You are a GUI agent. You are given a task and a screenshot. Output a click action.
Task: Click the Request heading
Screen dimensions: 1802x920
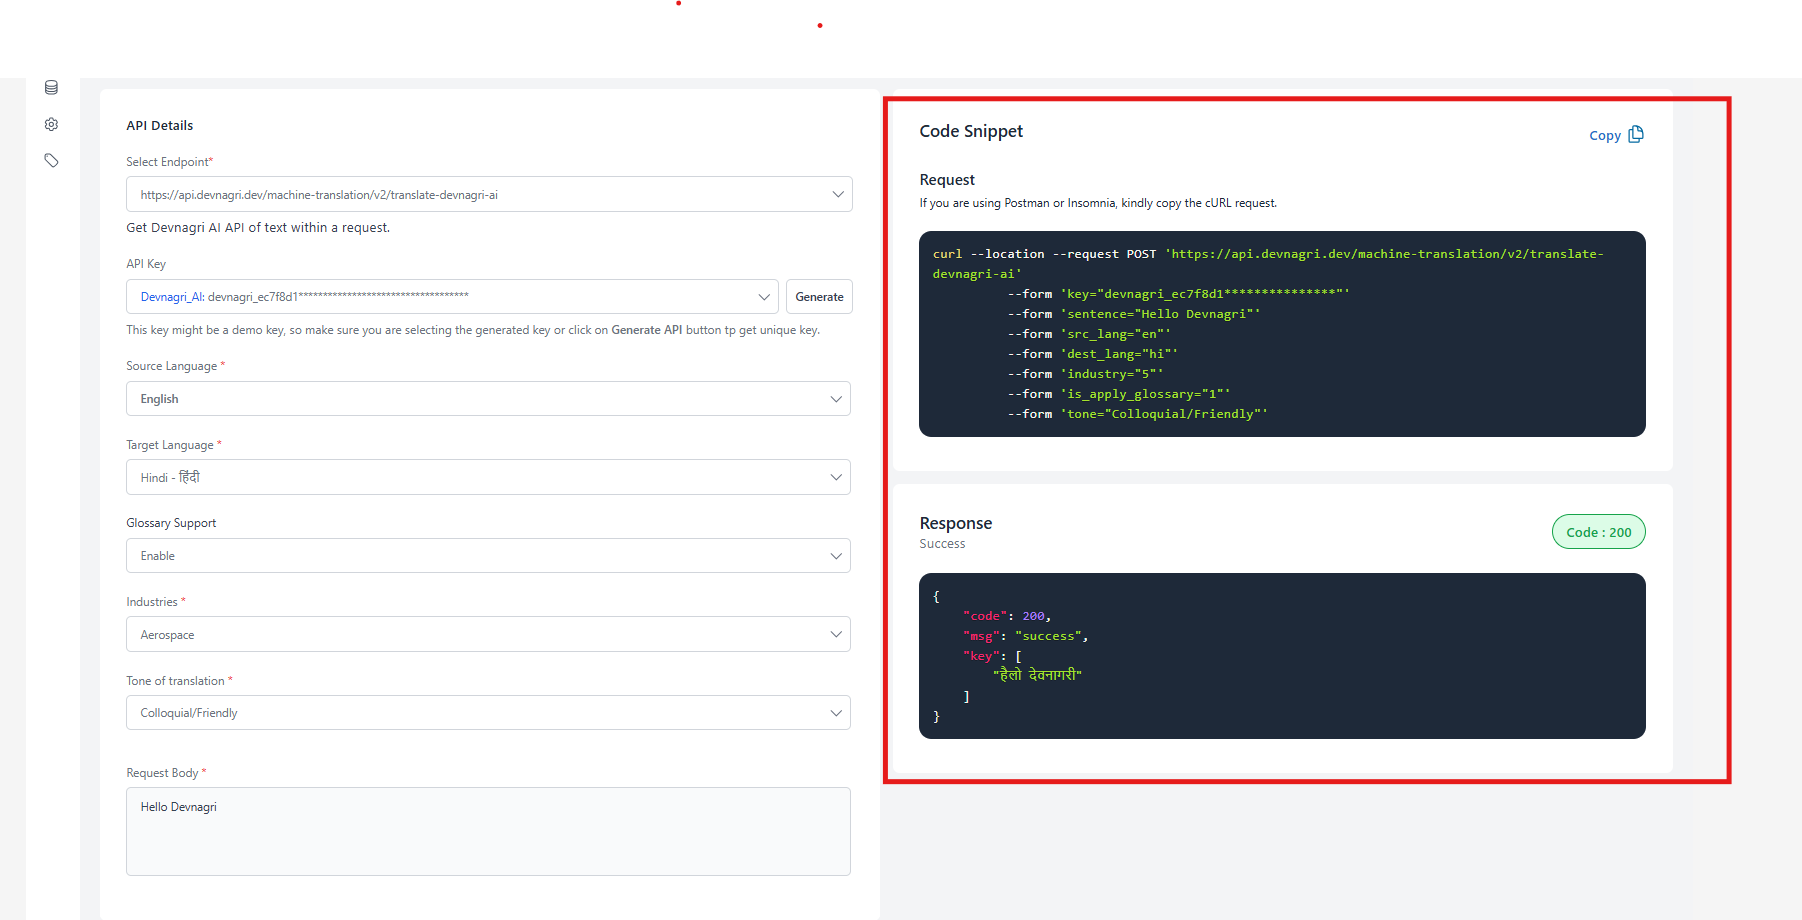click(947, 180)
